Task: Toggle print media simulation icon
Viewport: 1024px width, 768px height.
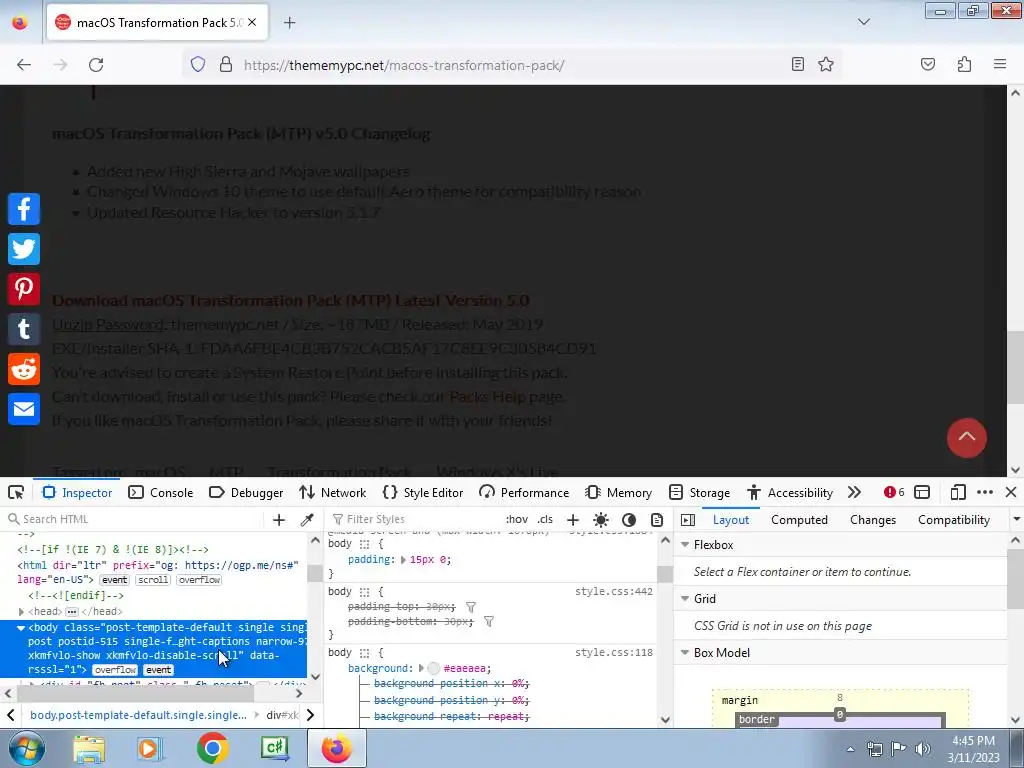Action: pos(657,519)
